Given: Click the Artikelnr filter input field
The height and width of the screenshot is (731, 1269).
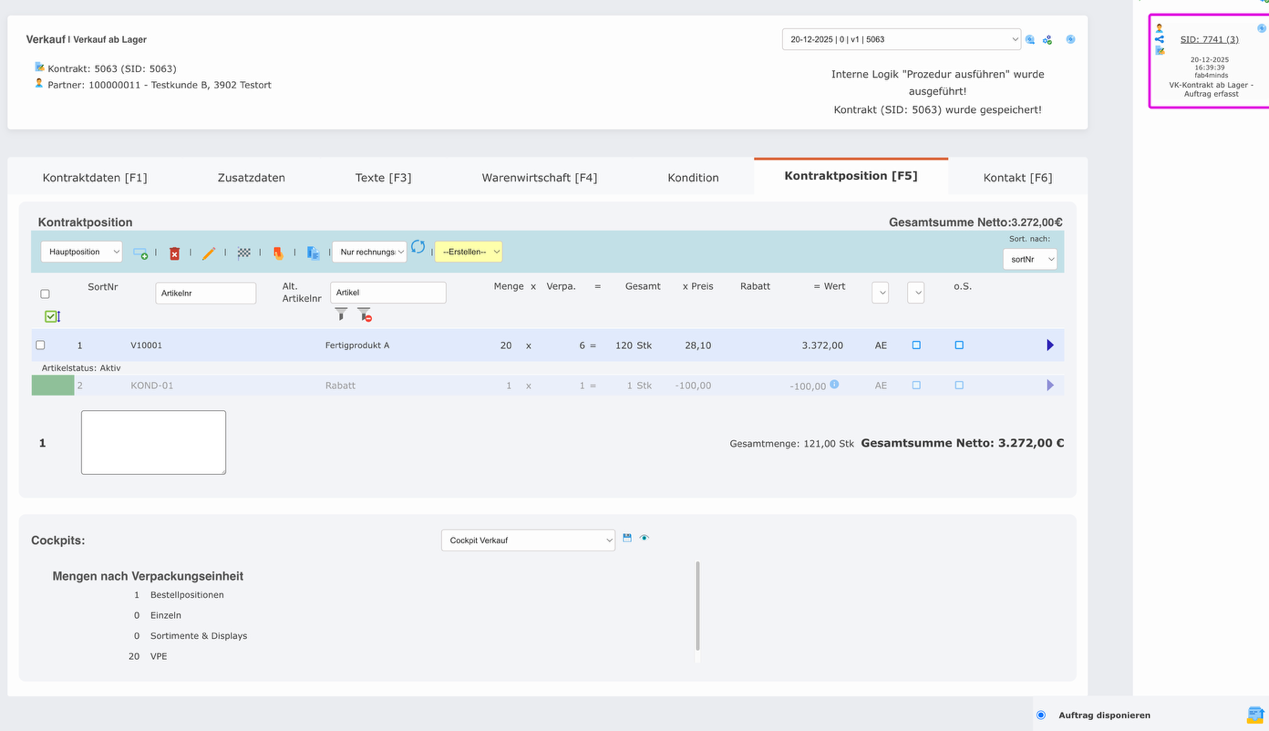Looking at the screenshot, I should pos(206,293).
